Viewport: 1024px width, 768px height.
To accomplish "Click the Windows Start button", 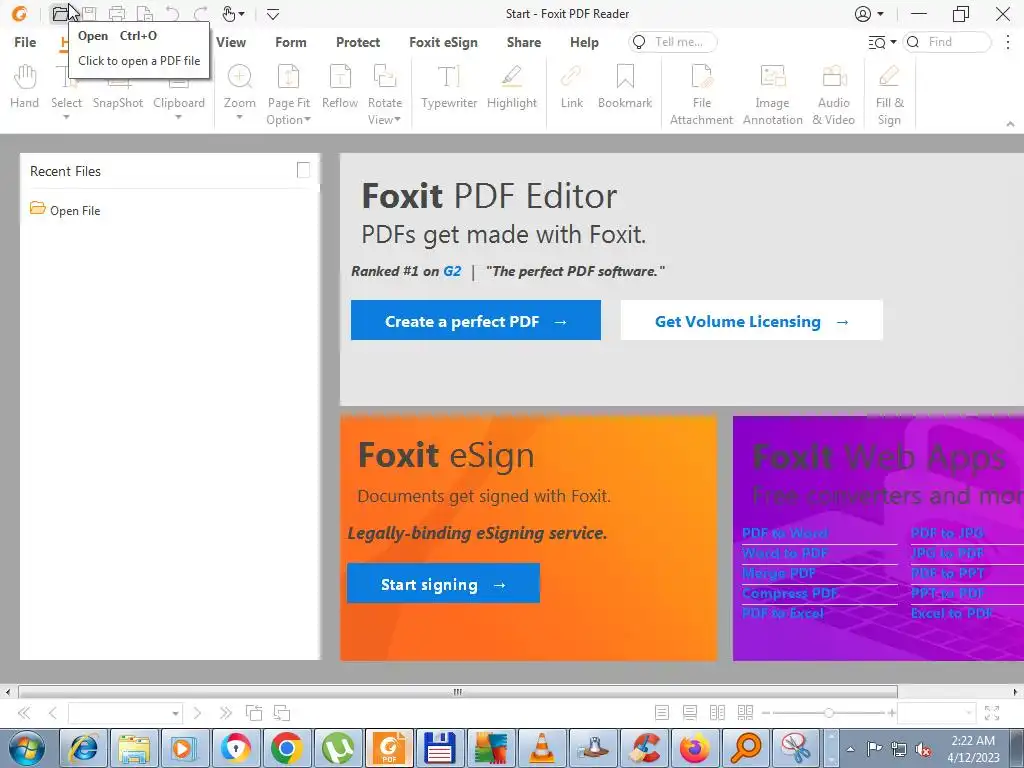I will point(25,748).
